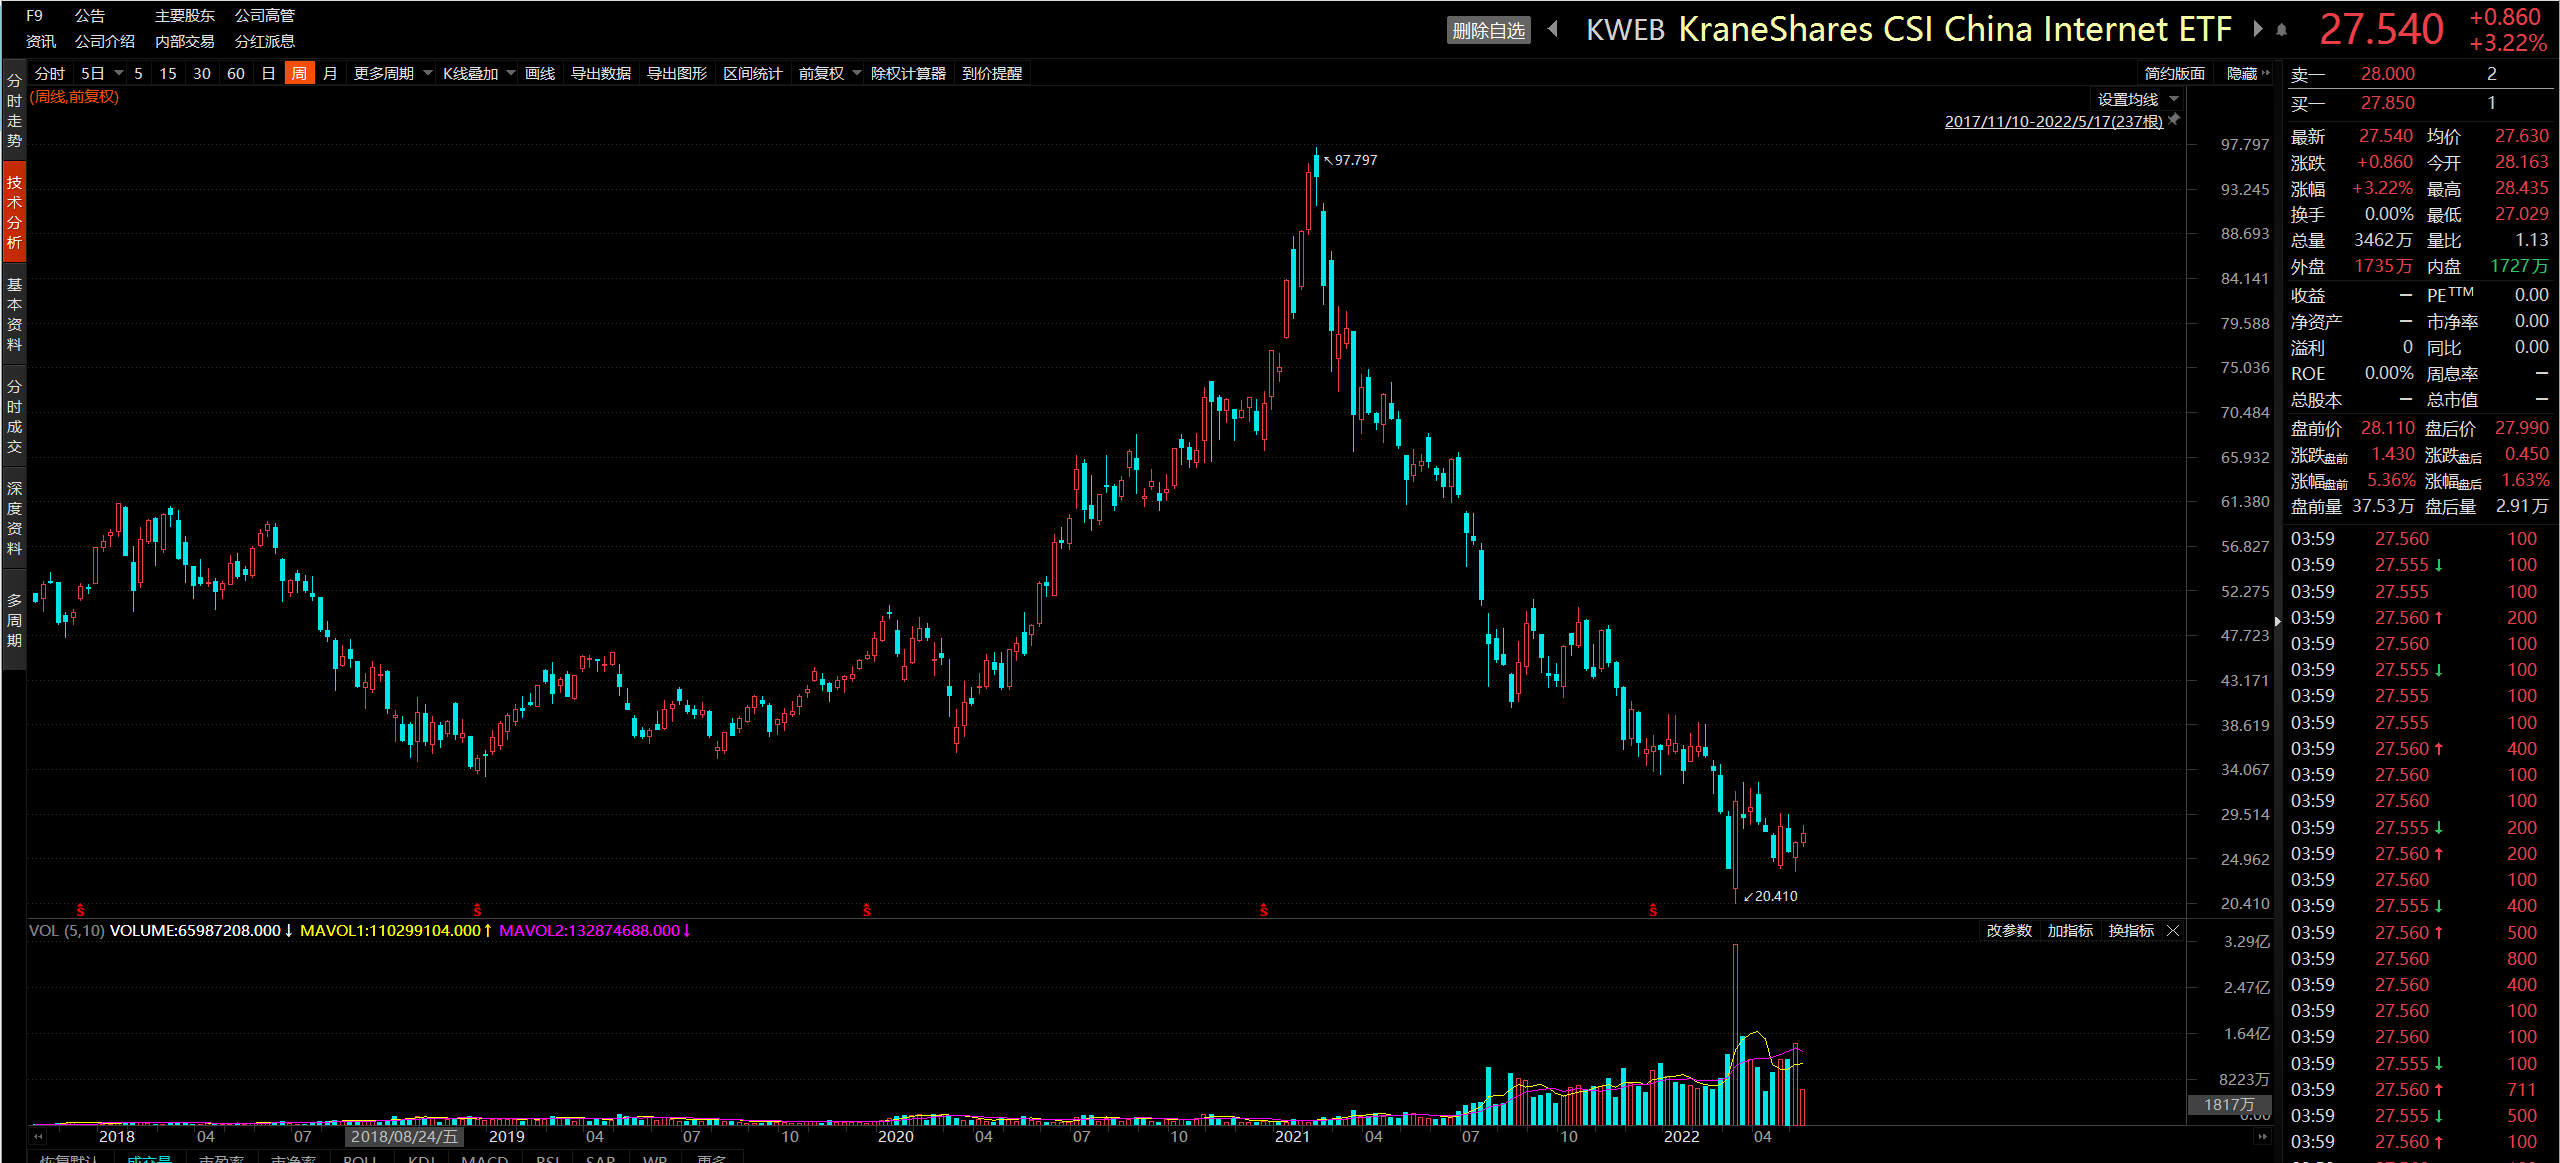Open the 基本资料 sidebar tab
The width and height of the screenshot is (2560, 1163).
(x=14, y=315)
